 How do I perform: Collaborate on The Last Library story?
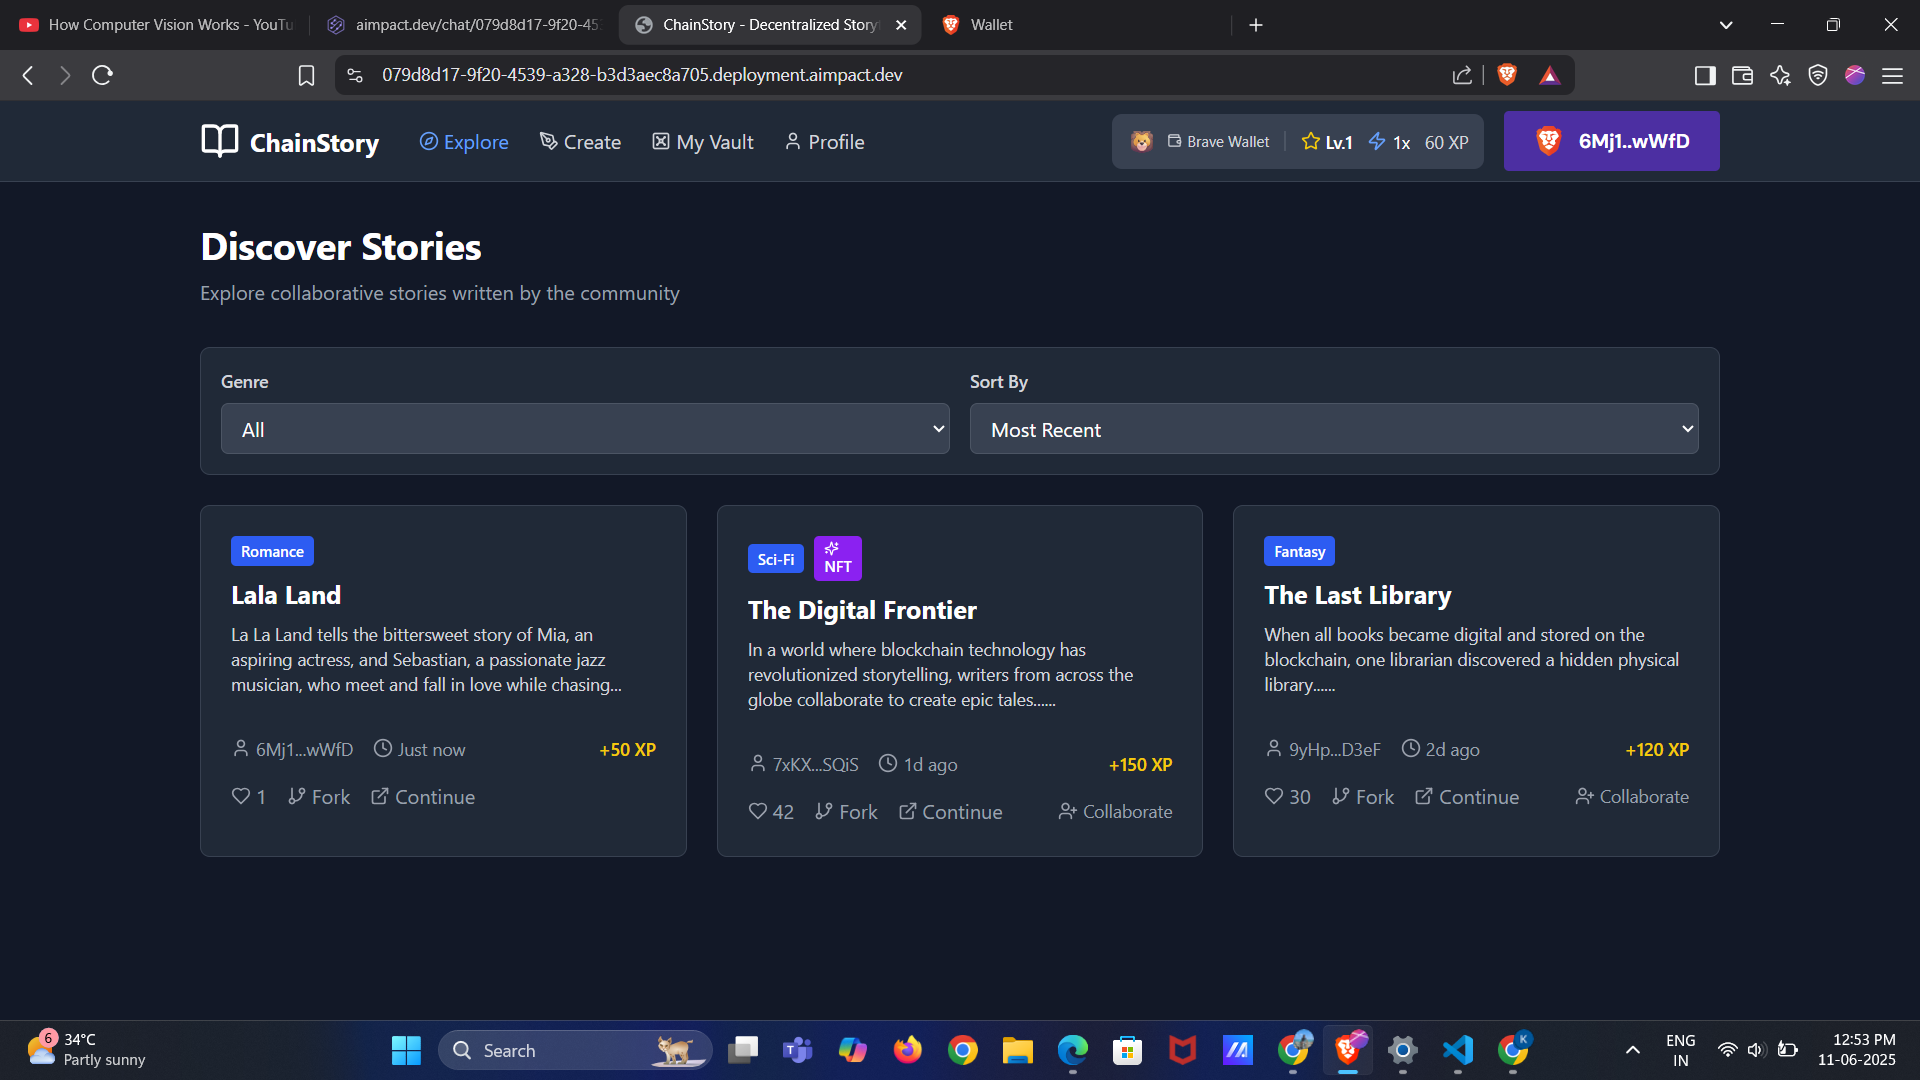tap(1632, 796)
